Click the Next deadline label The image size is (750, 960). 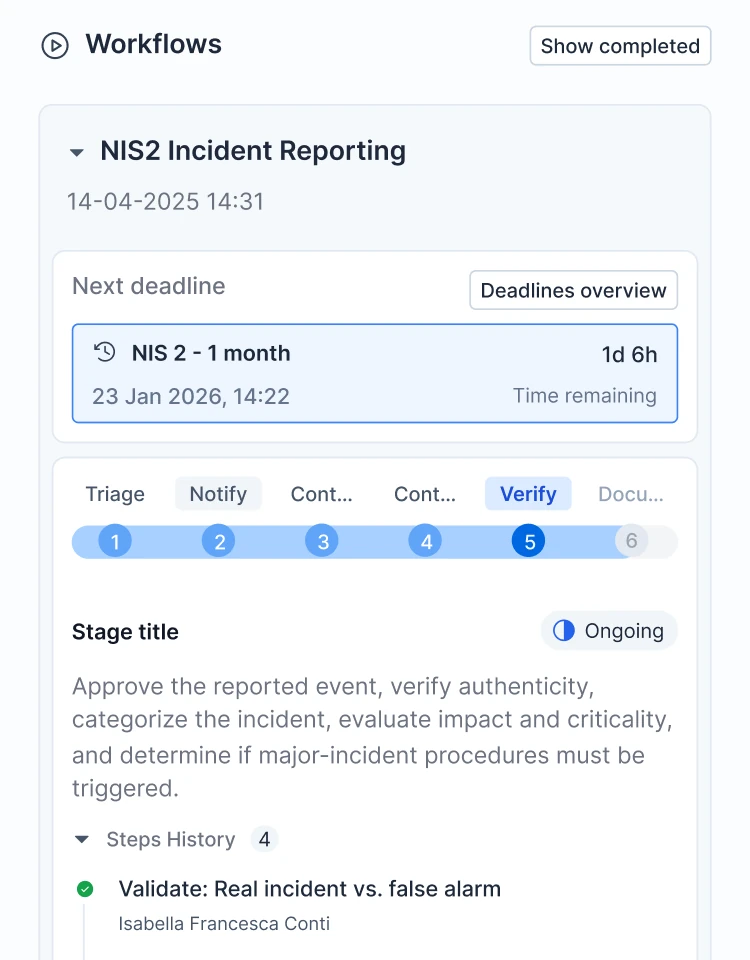click(149, 286)
